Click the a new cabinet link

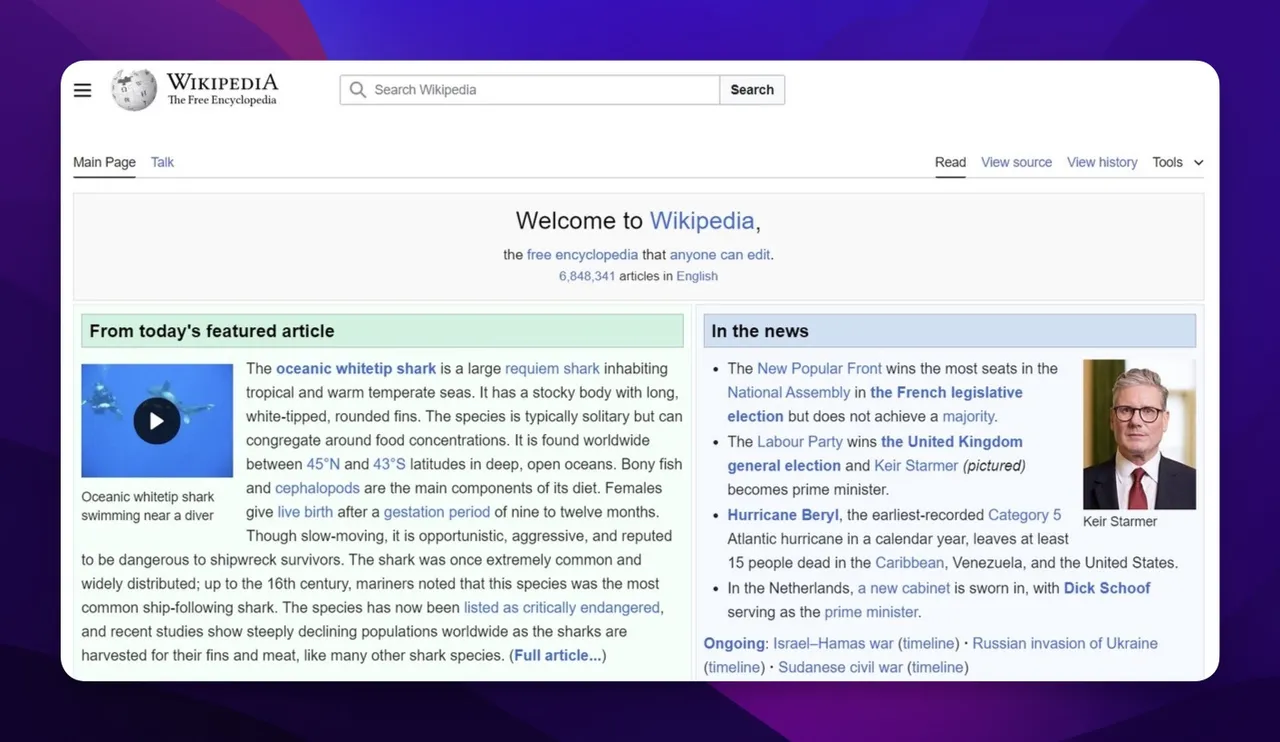pyautogui.click(x=904, y=588)
